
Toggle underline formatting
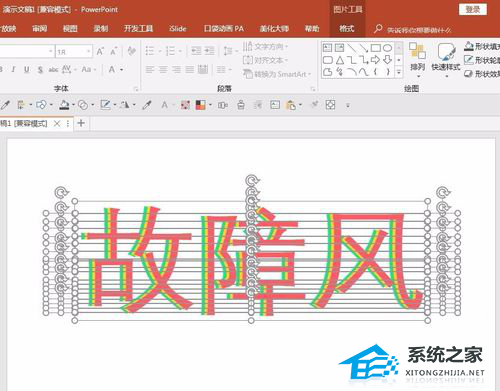click(x=27, y=69)
